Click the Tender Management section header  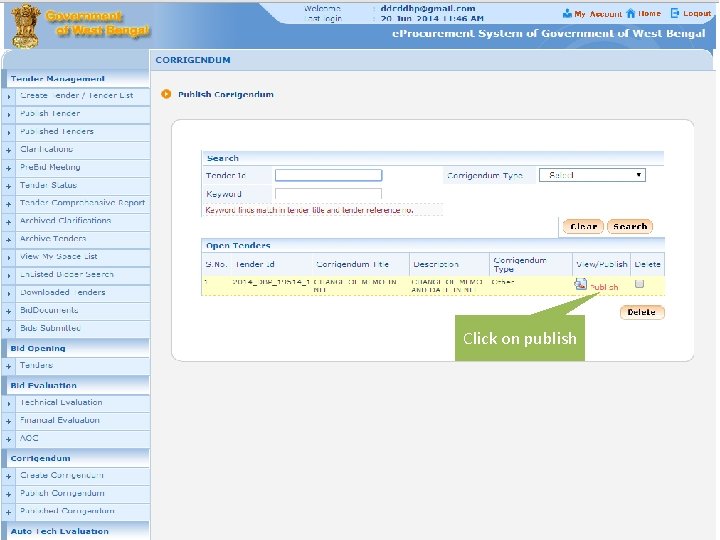pyautogui.click(x=58, y=79)
